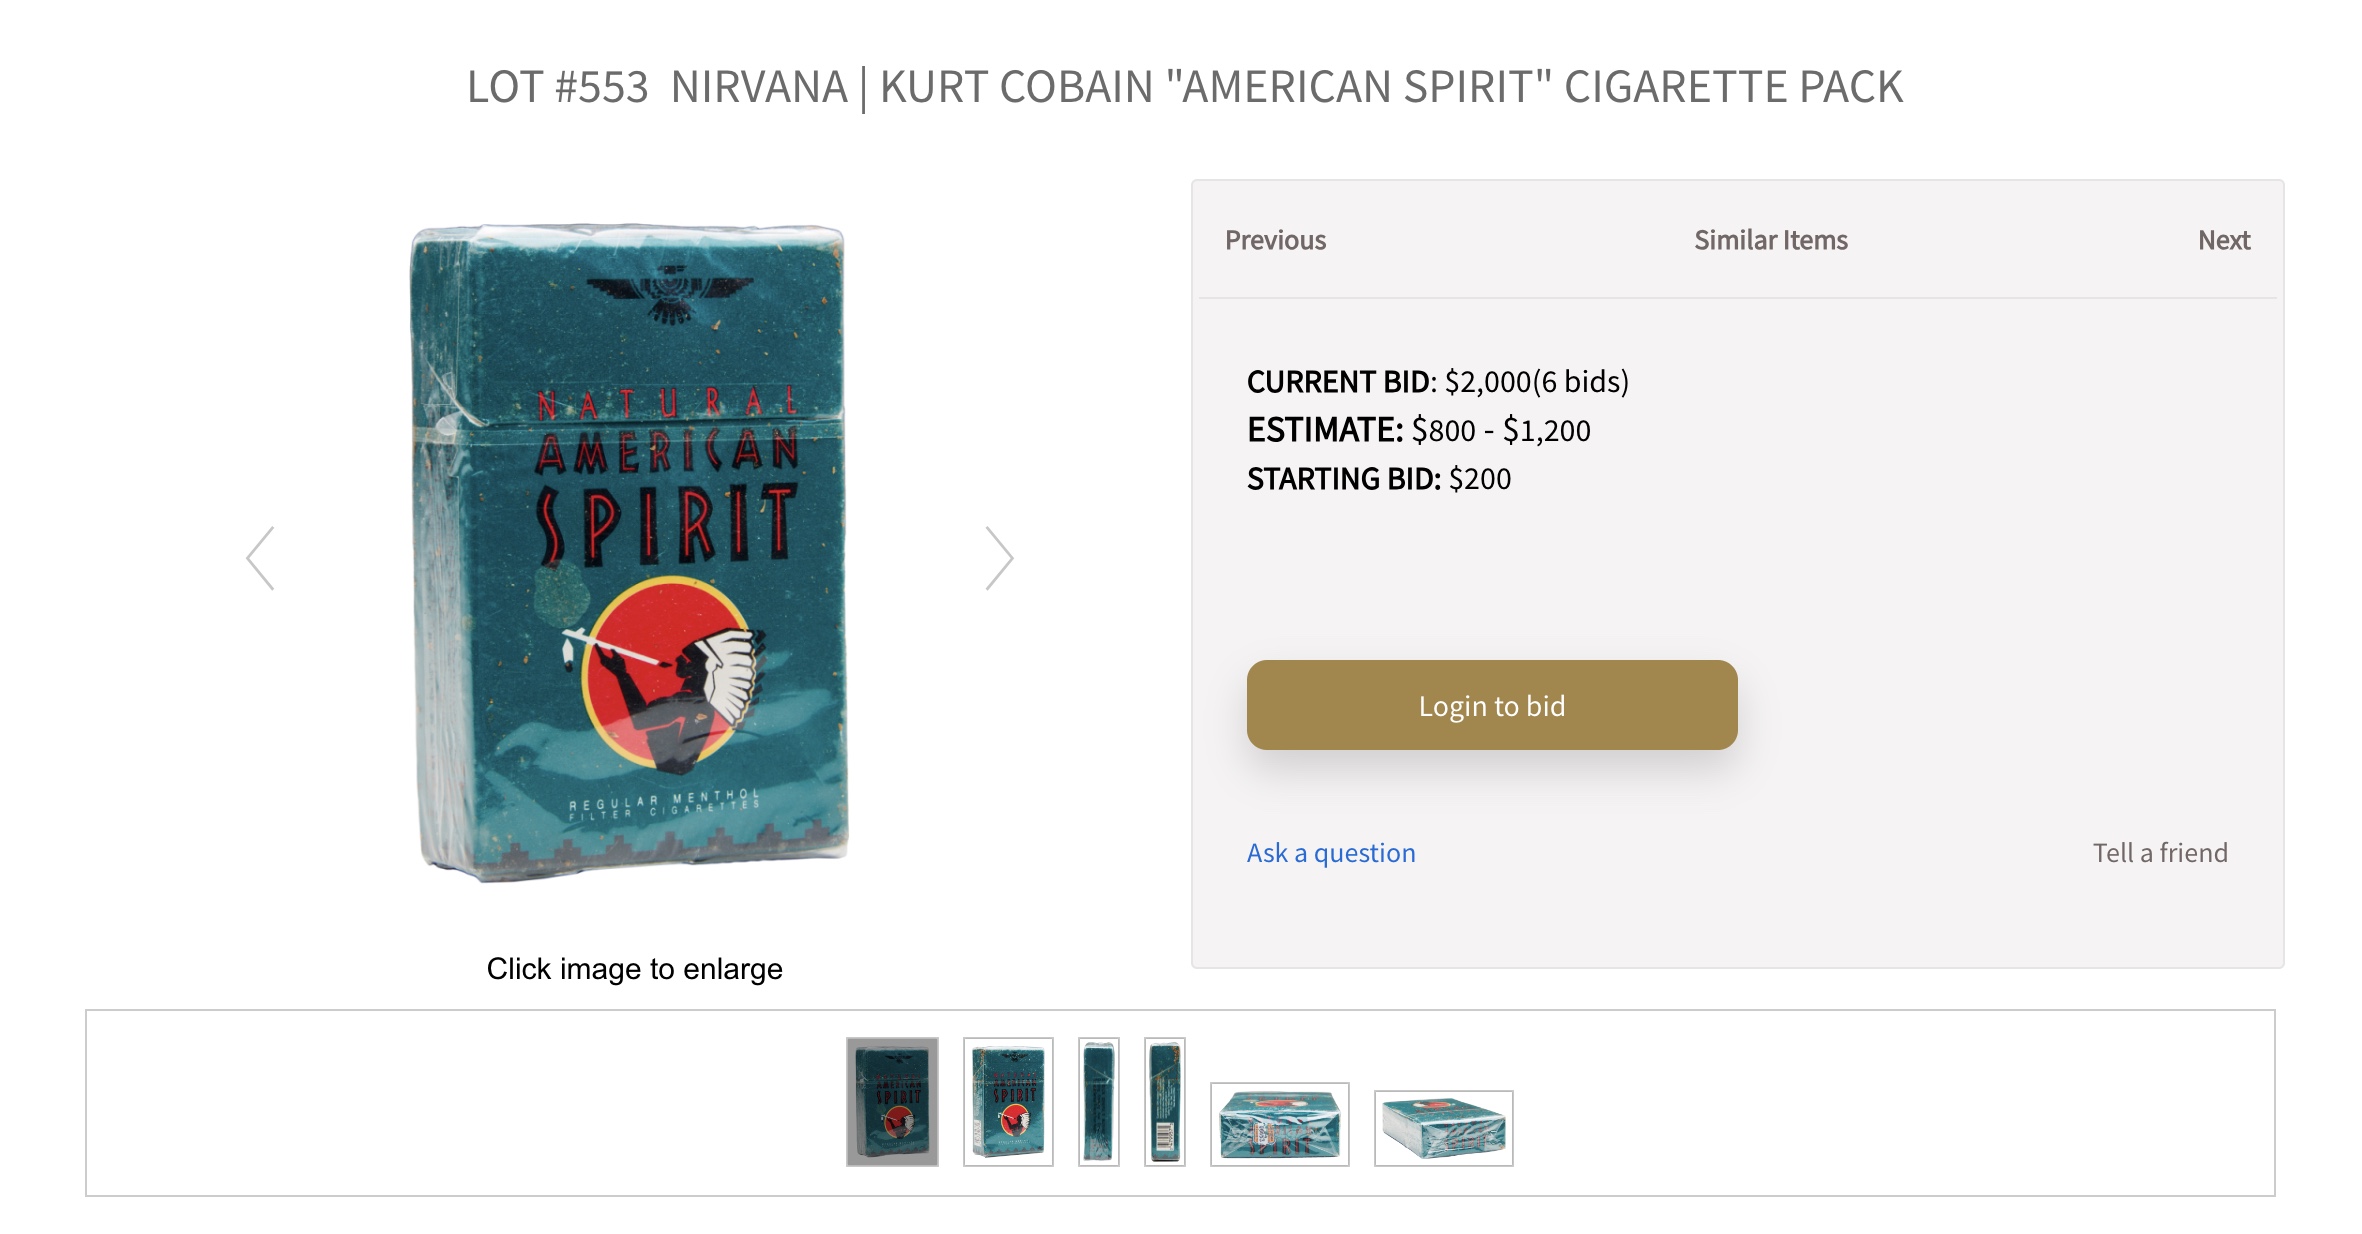
Task: Select the first front-view thumbnail
Action: pyautogui.click(x=892, y=1101)
